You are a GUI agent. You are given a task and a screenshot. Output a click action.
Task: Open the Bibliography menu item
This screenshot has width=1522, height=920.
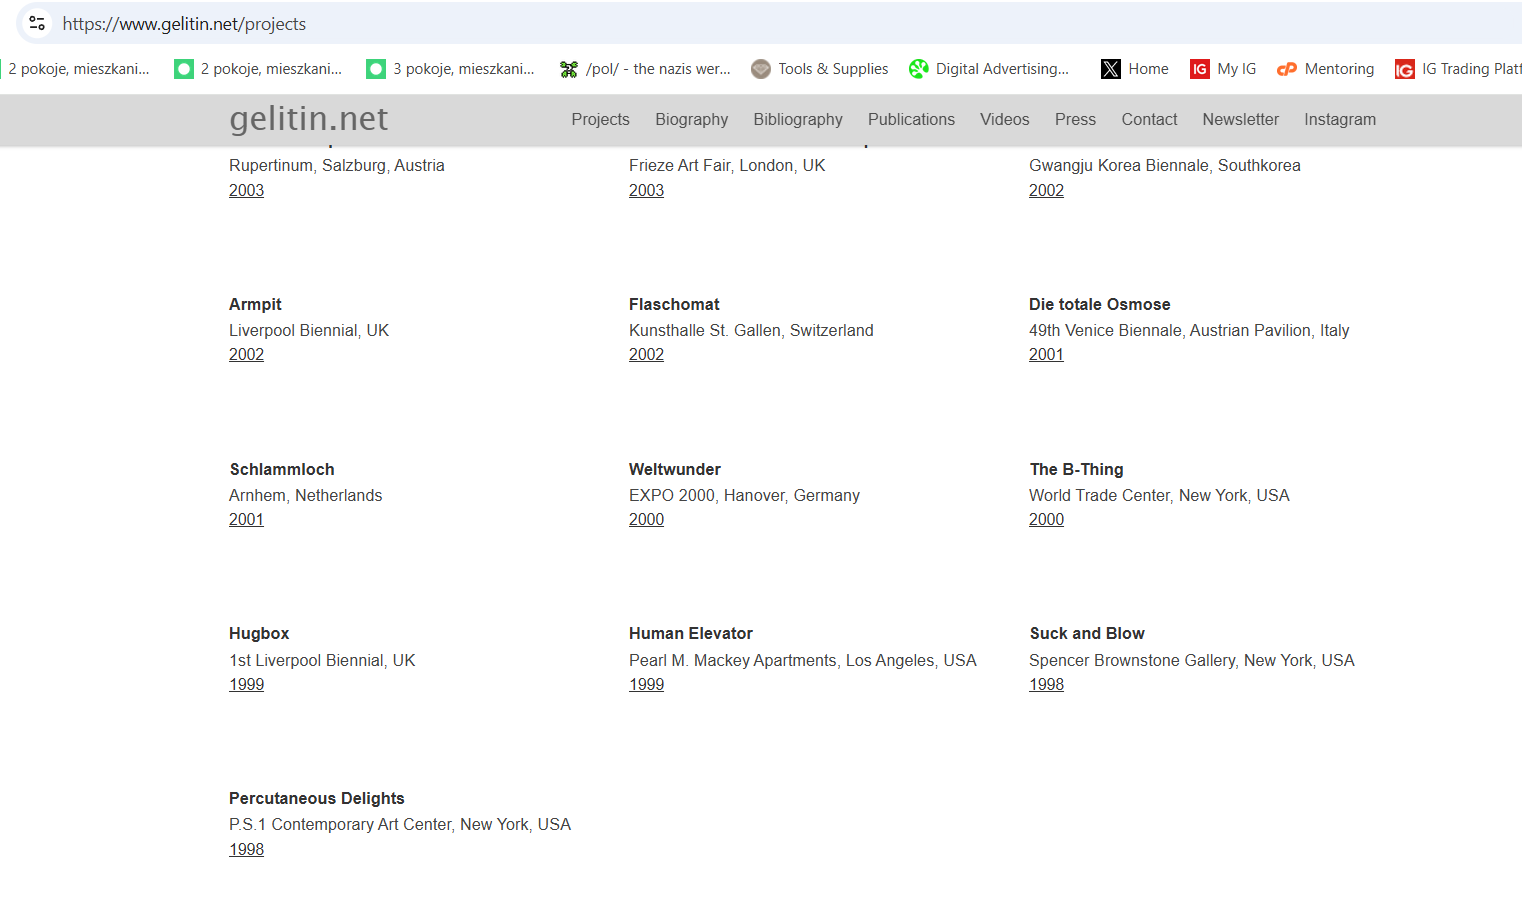(798, 119)
